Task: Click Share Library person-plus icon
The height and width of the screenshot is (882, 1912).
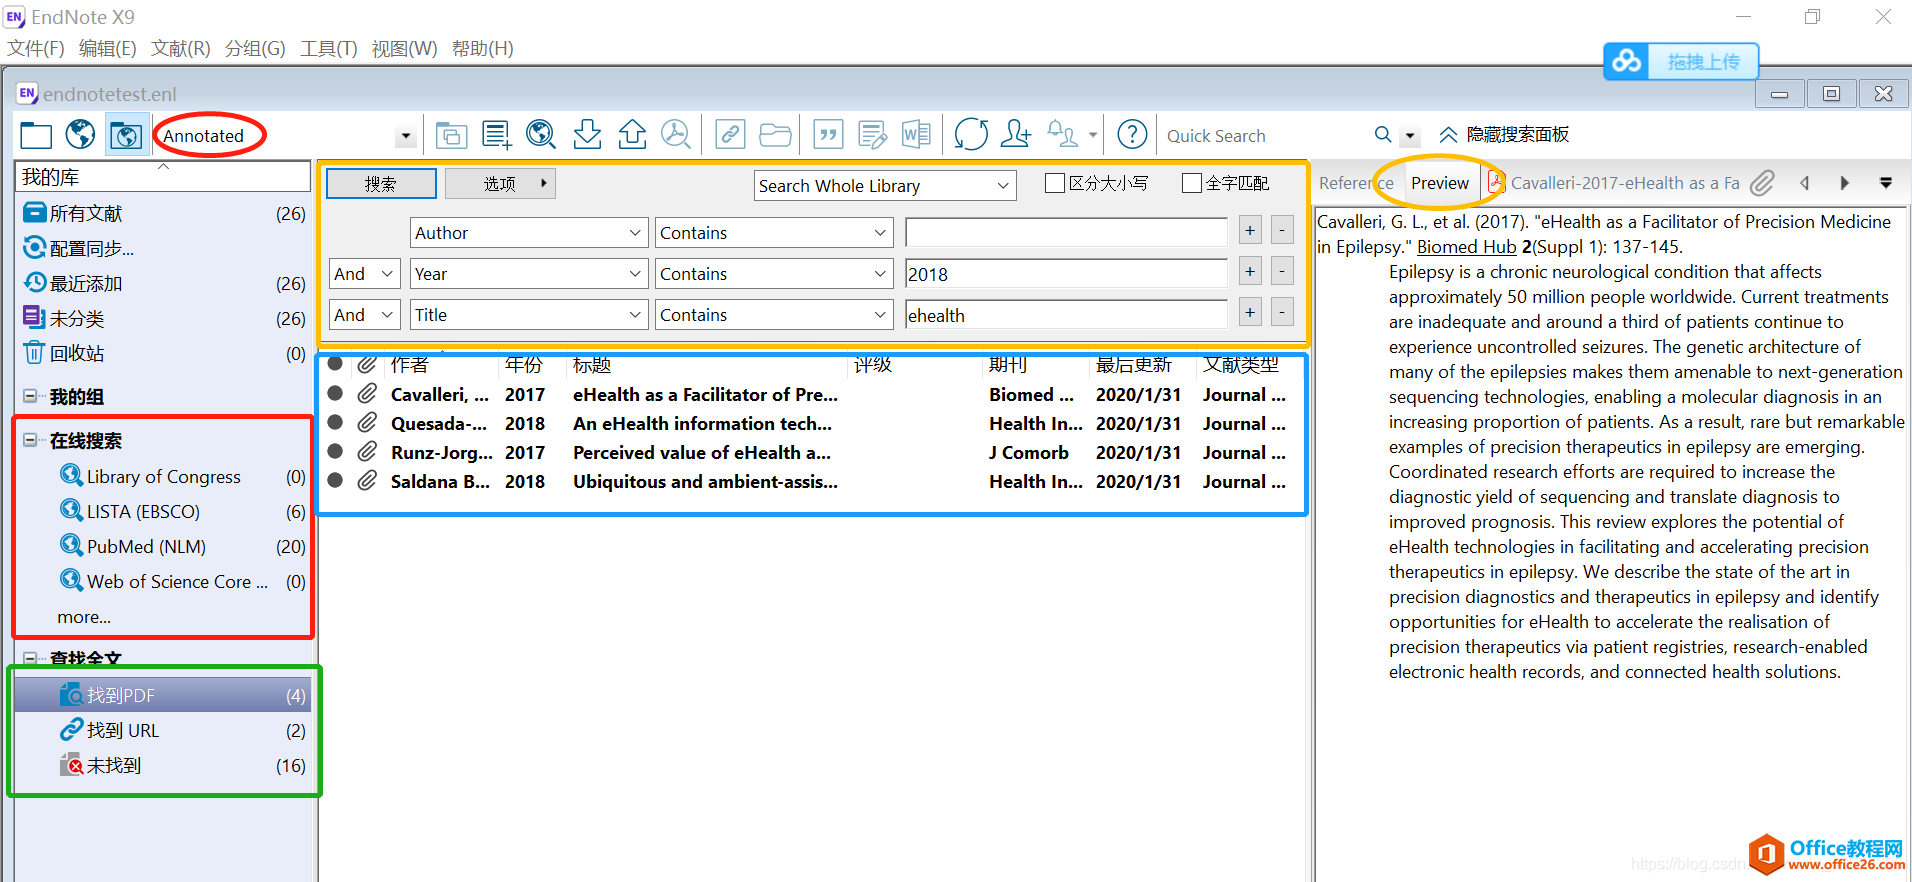Action: click(1016, 134)
